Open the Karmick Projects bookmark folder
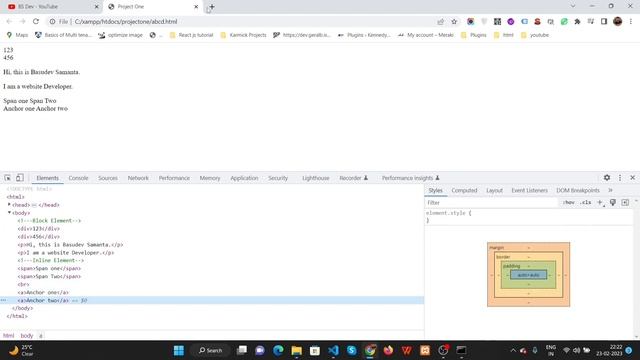The width and height of the screenshot is (640, 360). [x=243, y=35]
